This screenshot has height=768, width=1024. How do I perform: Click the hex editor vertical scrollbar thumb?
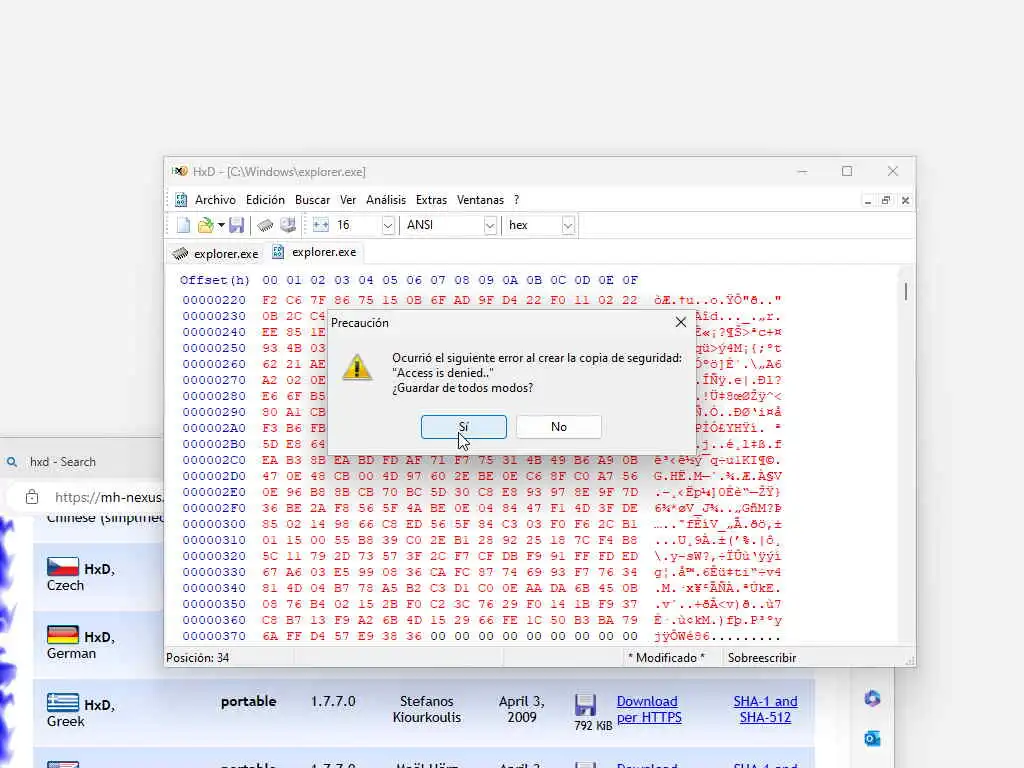[x=906, y=291]
